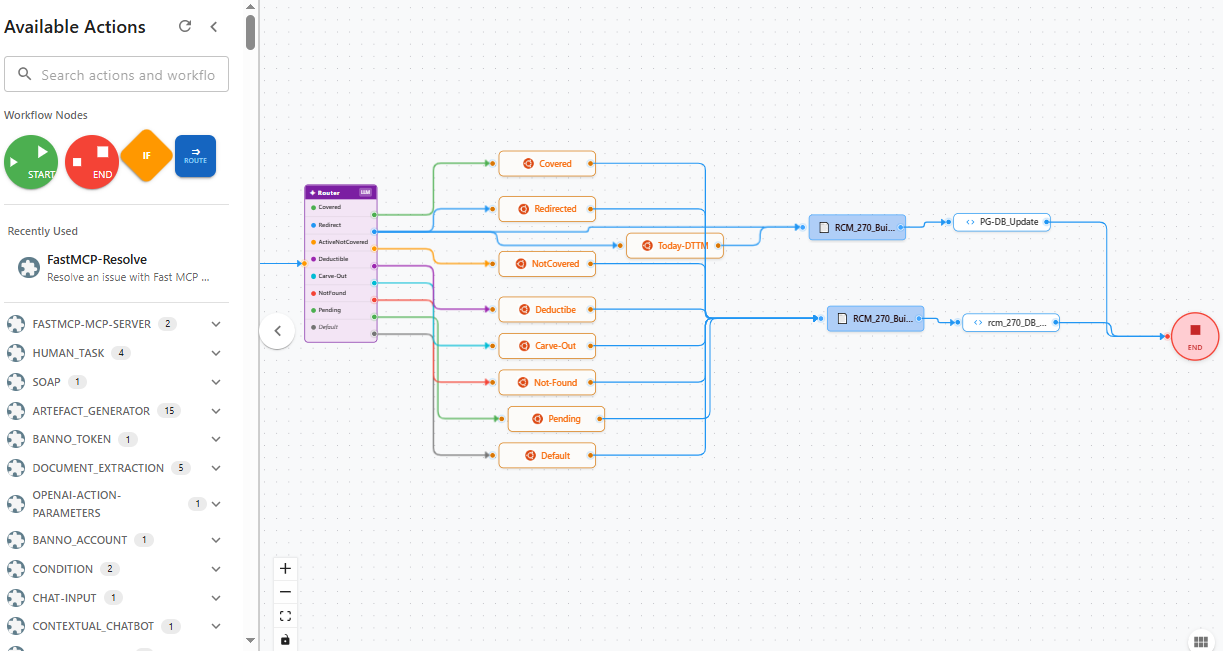The height and width of the screenshot is (651, 1223).
Task: Expand the ARTEFACT_GENERATOR category chevron
Action: [x=216, y=411]
